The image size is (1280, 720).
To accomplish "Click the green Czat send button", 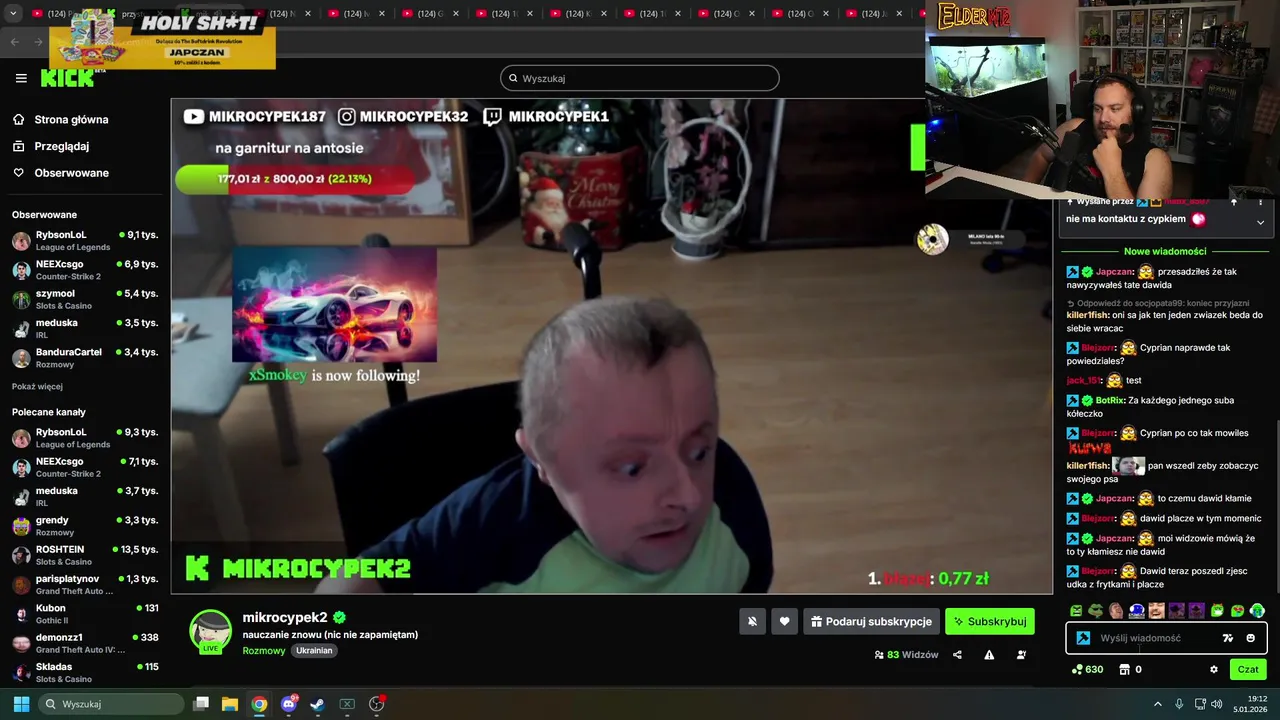I will click(1248, 669).
